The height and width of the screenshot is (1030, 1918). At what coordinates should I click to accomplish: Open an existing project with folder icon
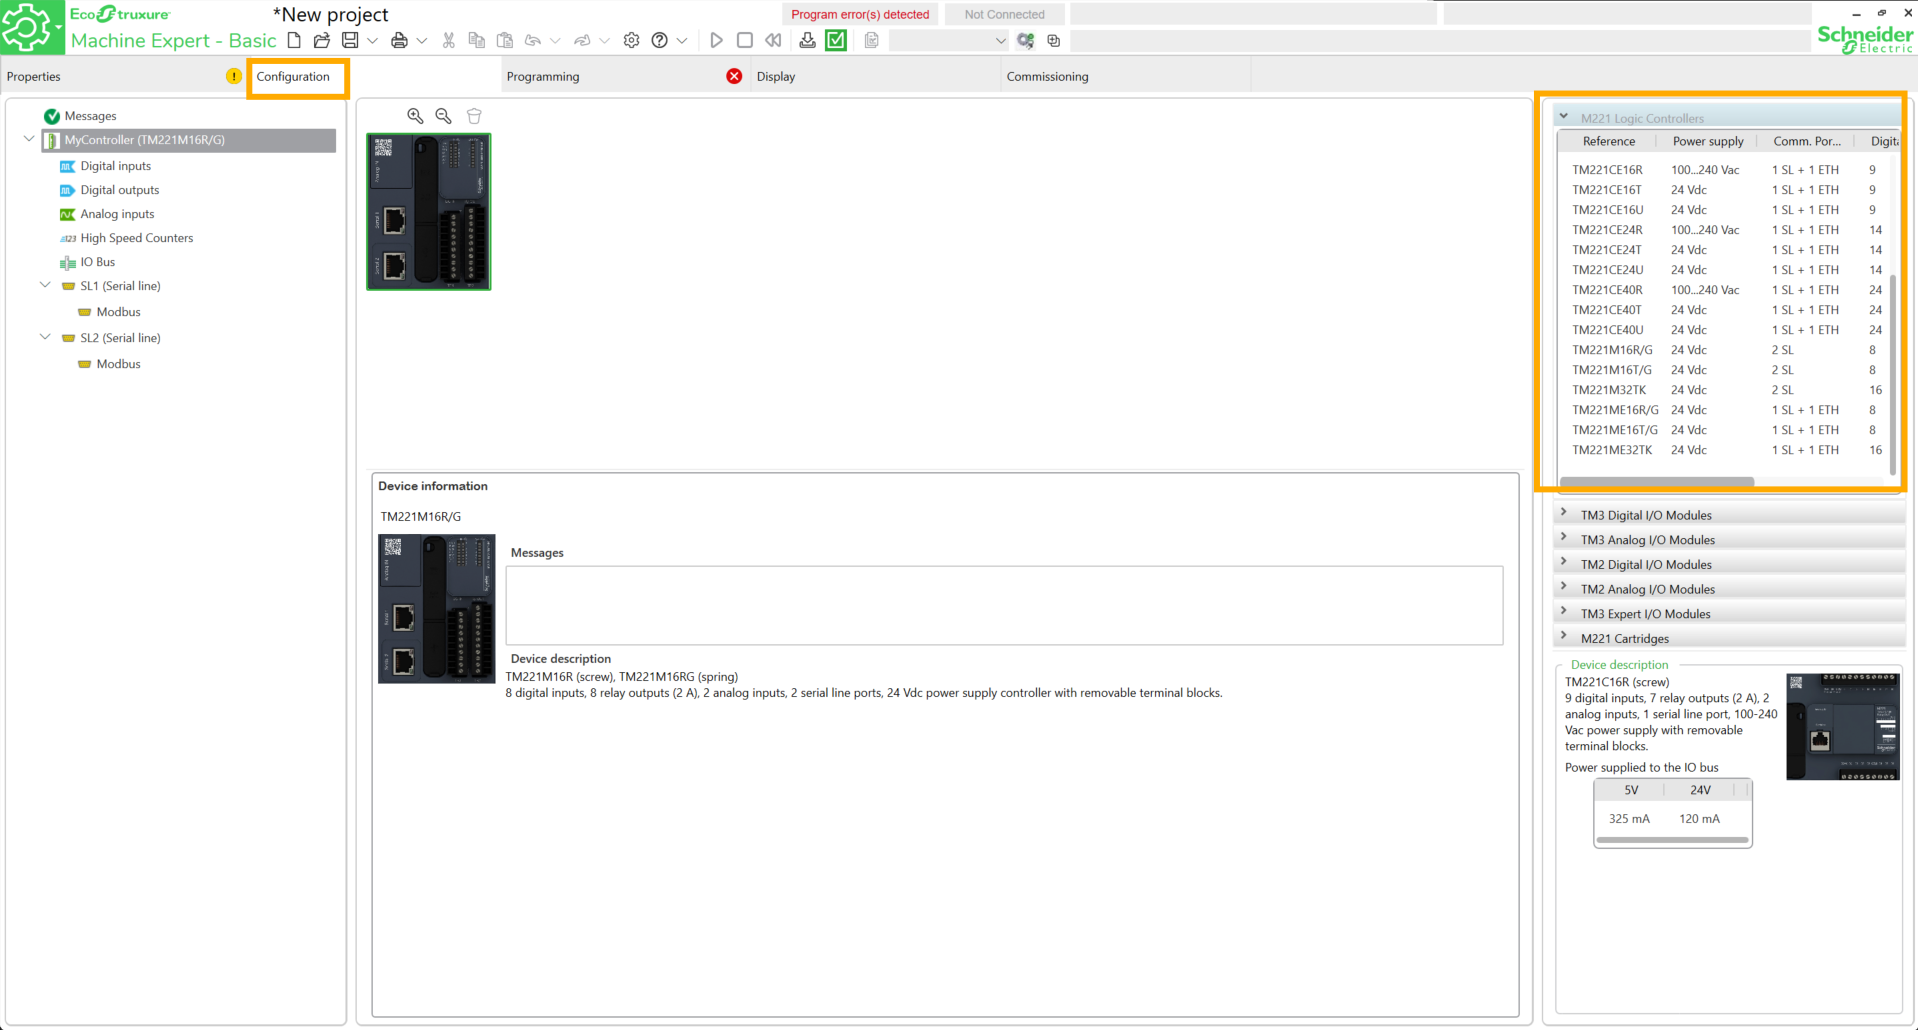click(321, 40)
